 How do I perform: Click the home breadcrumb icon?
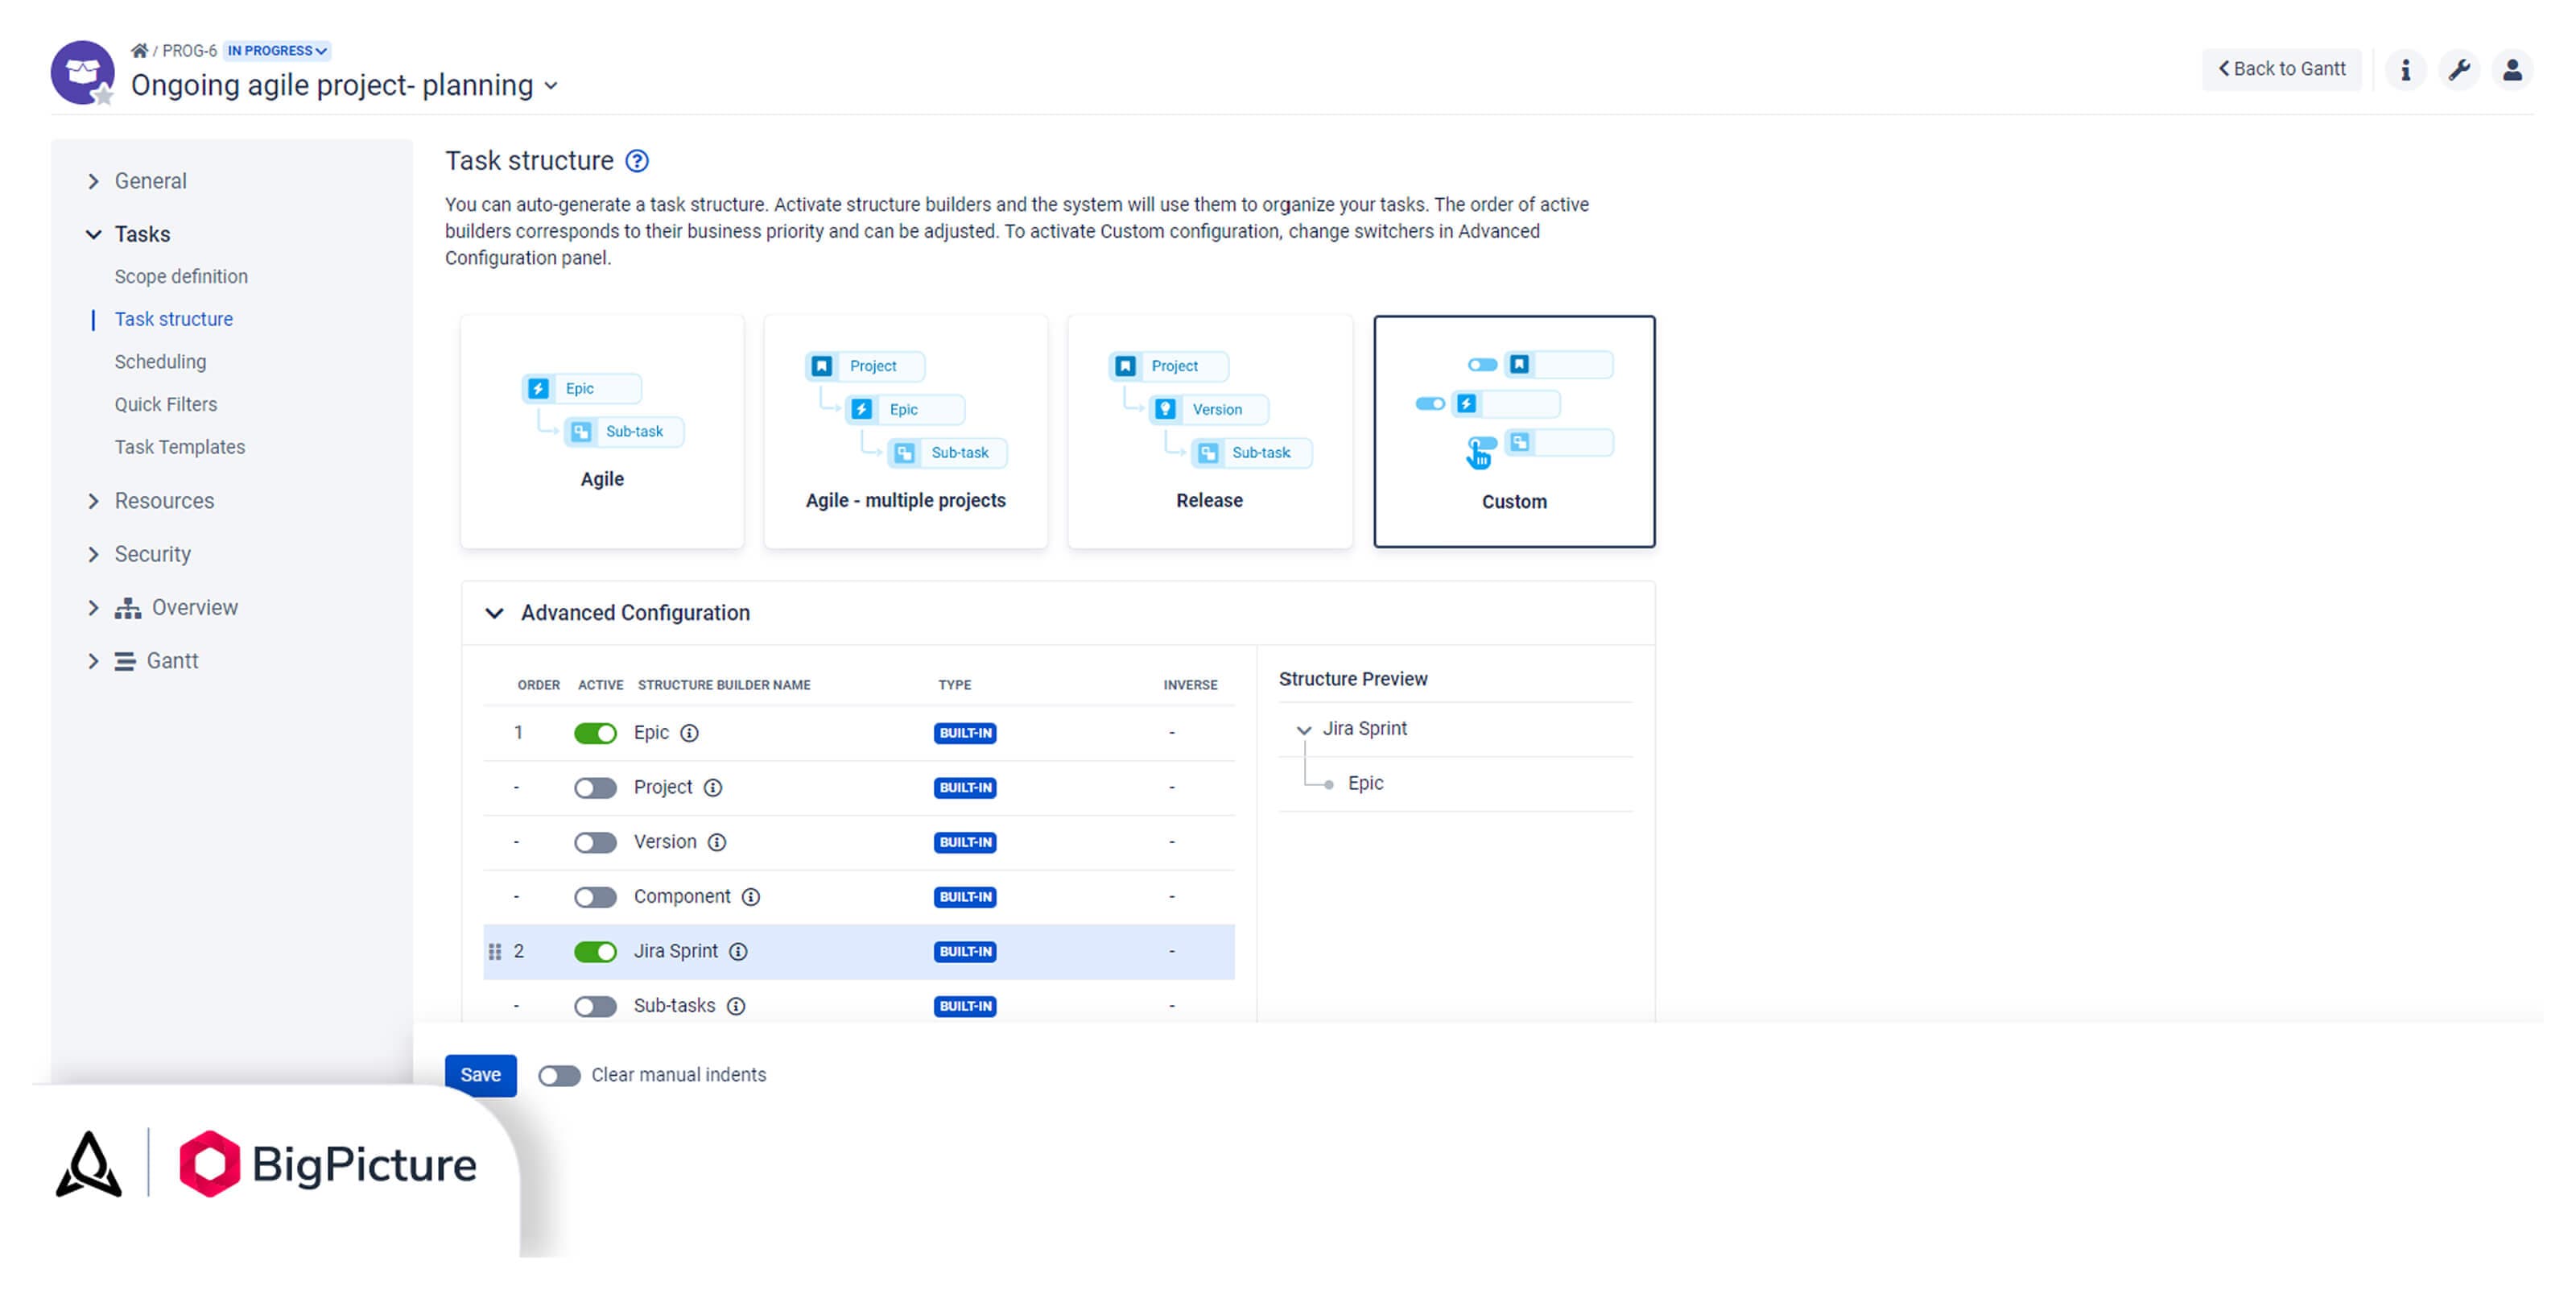pos(139,50)
